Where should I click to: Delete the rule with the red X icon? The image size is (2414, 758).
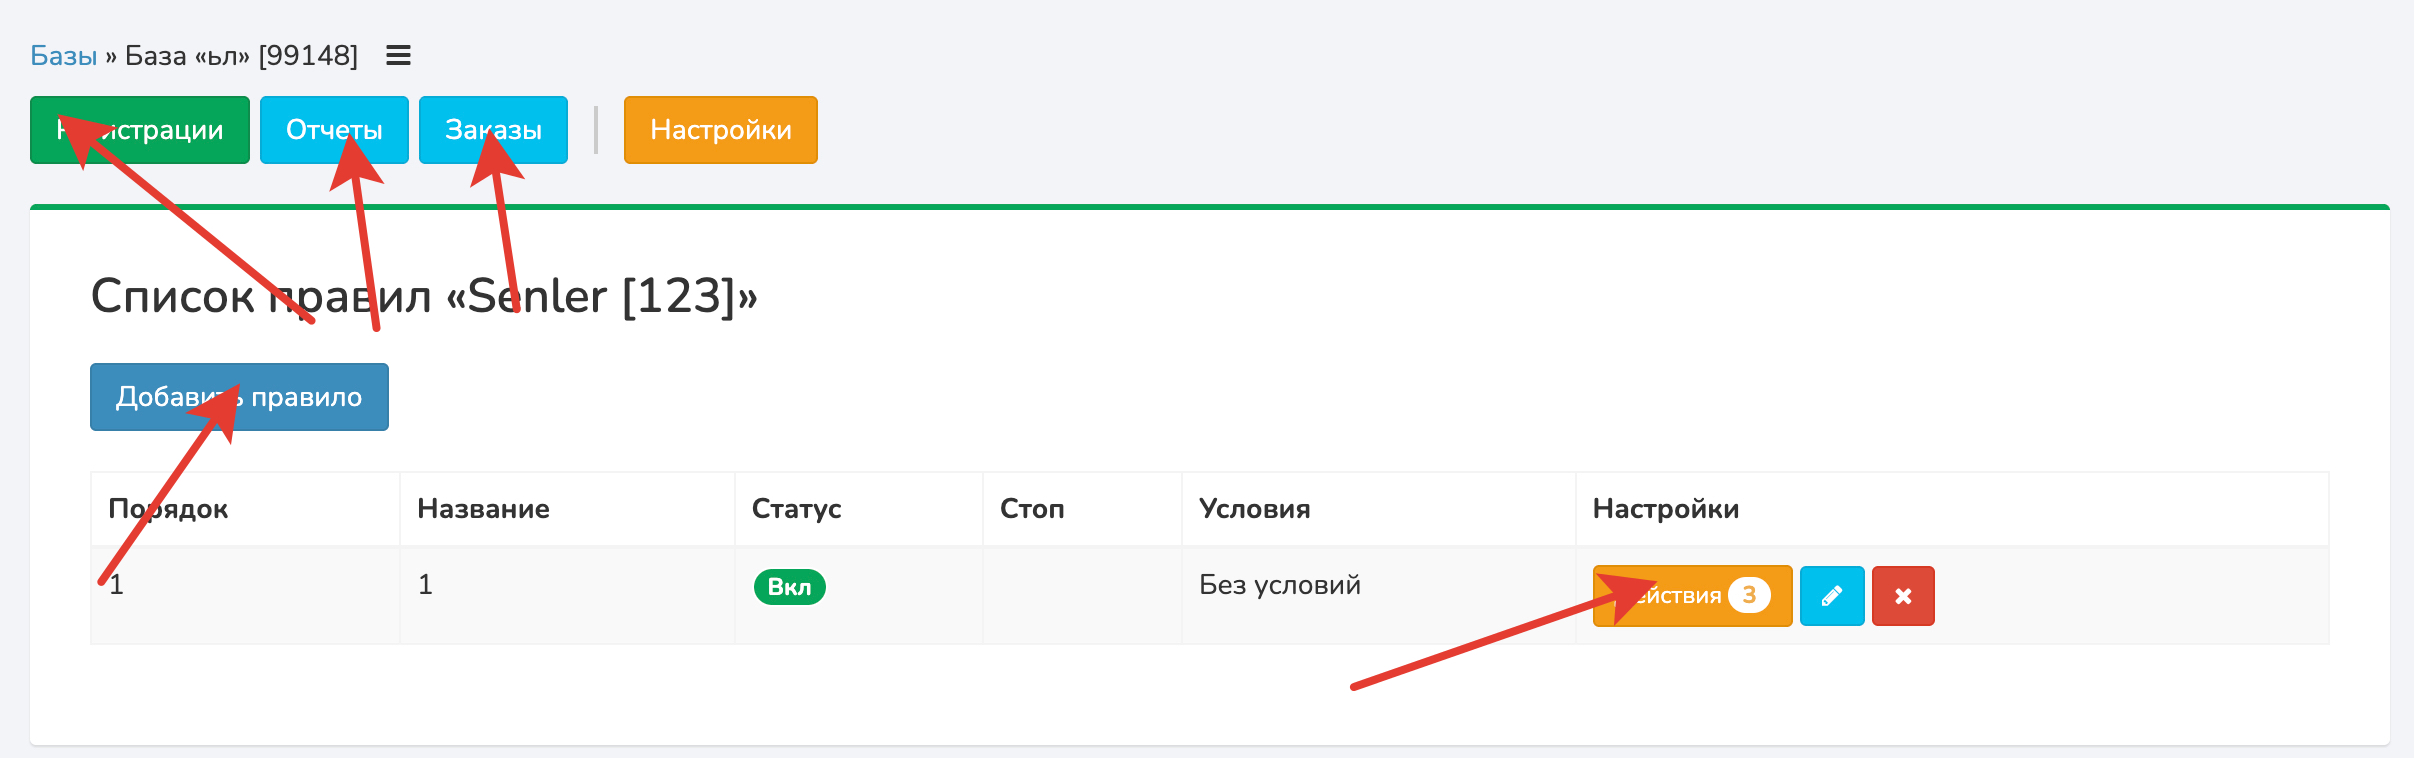tap(1902, 596)
